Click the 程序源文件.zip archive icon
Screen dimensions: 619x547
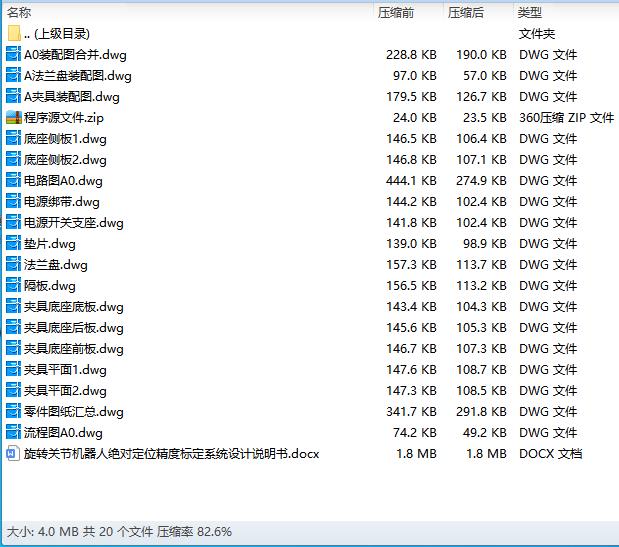click(x=13, y=117)
